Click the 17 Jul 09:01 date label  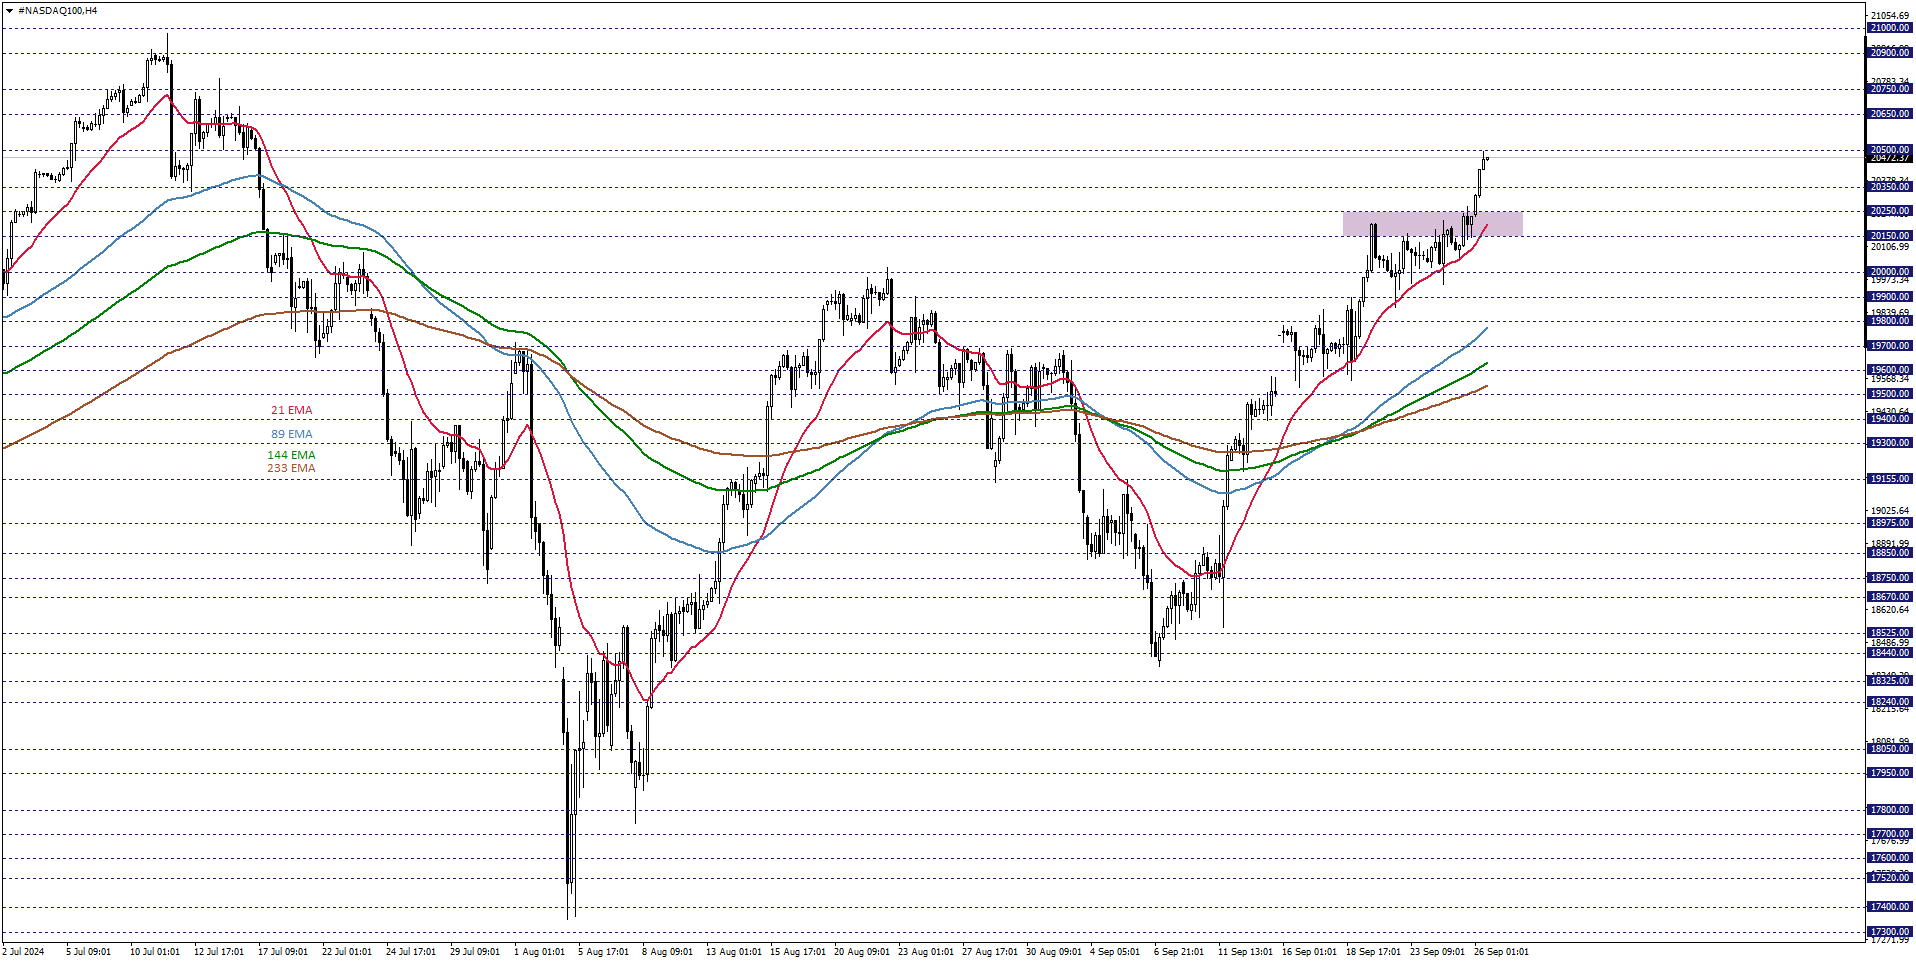tap(283, 952)
